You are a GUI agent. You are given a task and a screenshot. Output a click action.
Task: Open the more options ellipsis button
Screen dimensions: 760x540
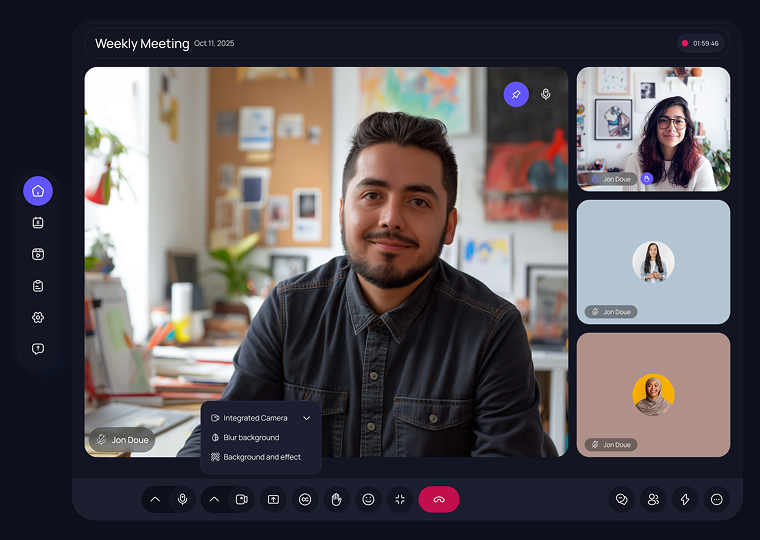tap(717, 499)
